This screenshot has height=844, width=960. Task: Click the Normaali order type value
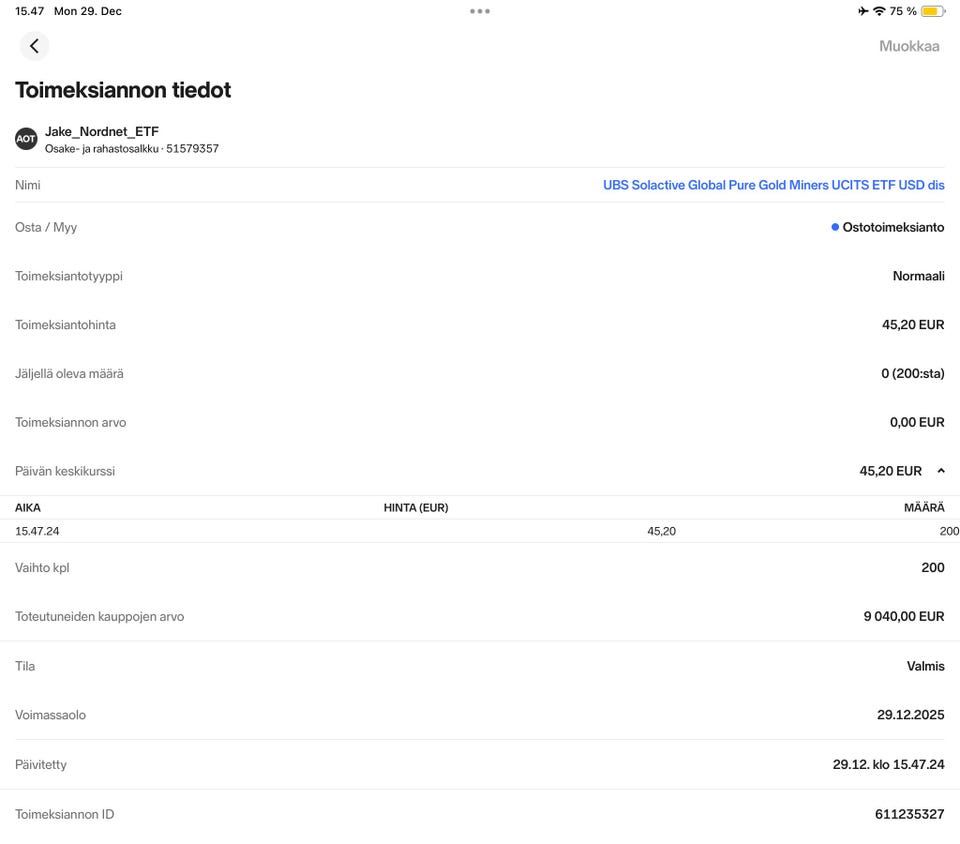point(918,276)
